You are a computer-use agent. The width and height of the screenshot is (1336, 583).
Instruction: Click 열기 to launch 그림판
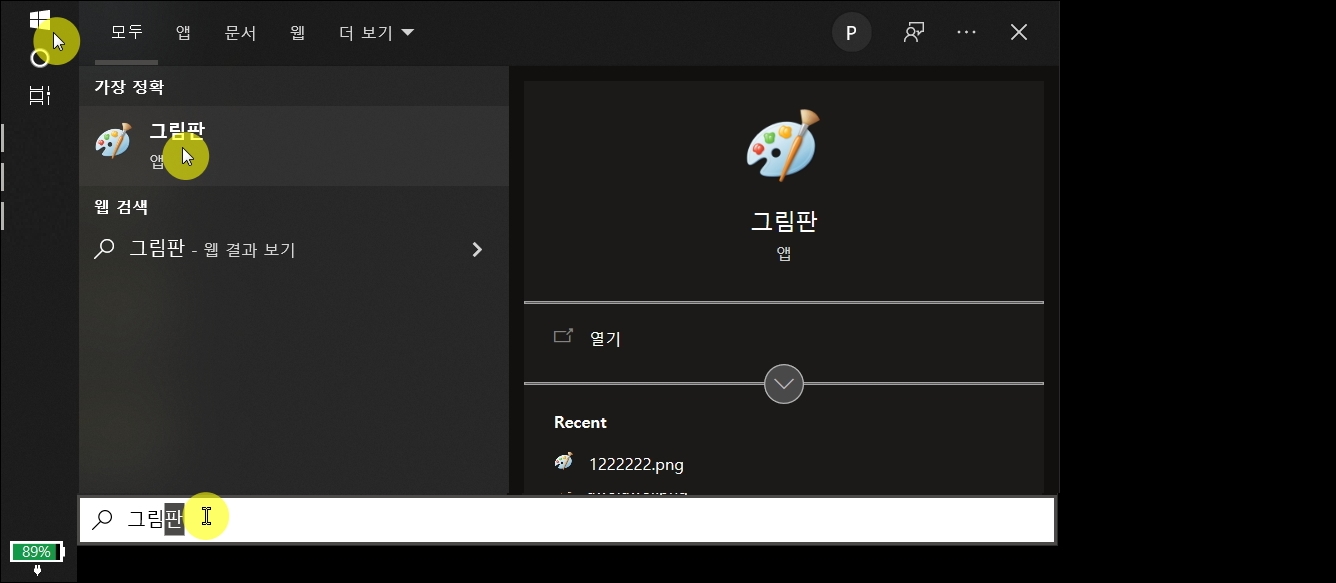click(605, 338)
